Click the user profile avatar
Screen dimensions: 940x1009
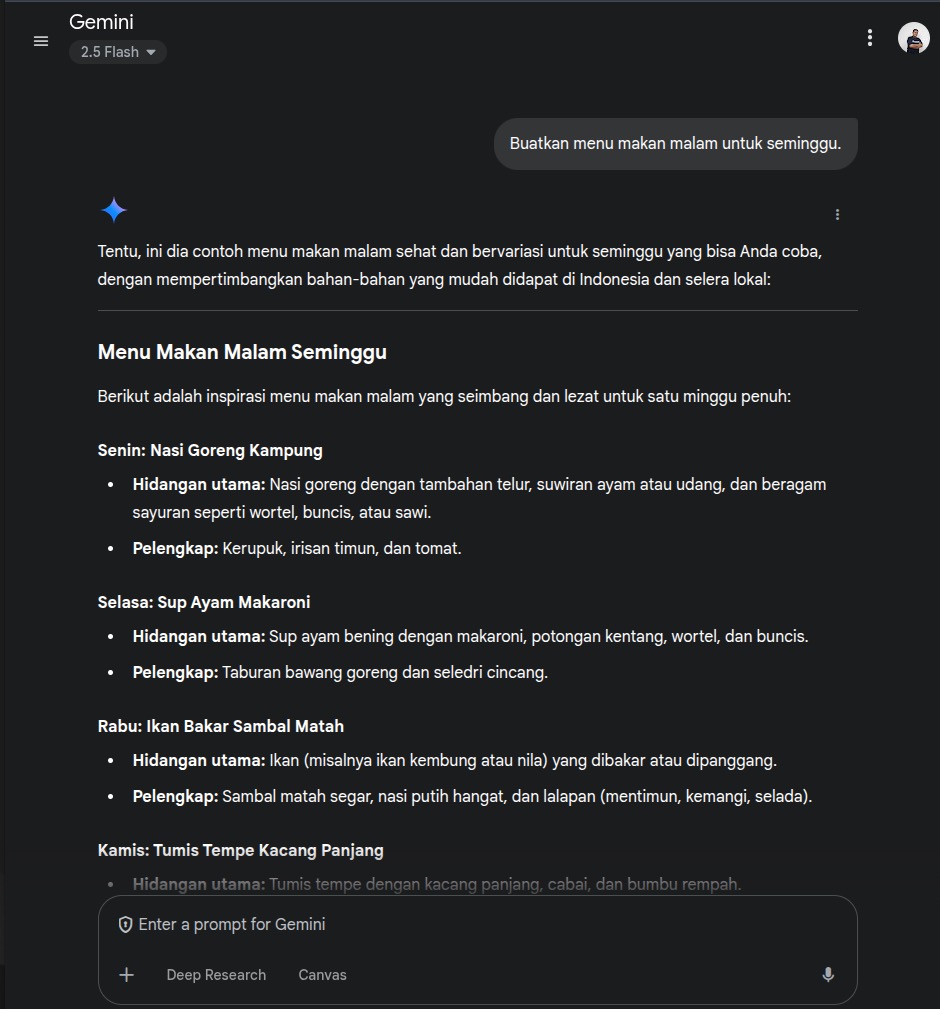913,38
